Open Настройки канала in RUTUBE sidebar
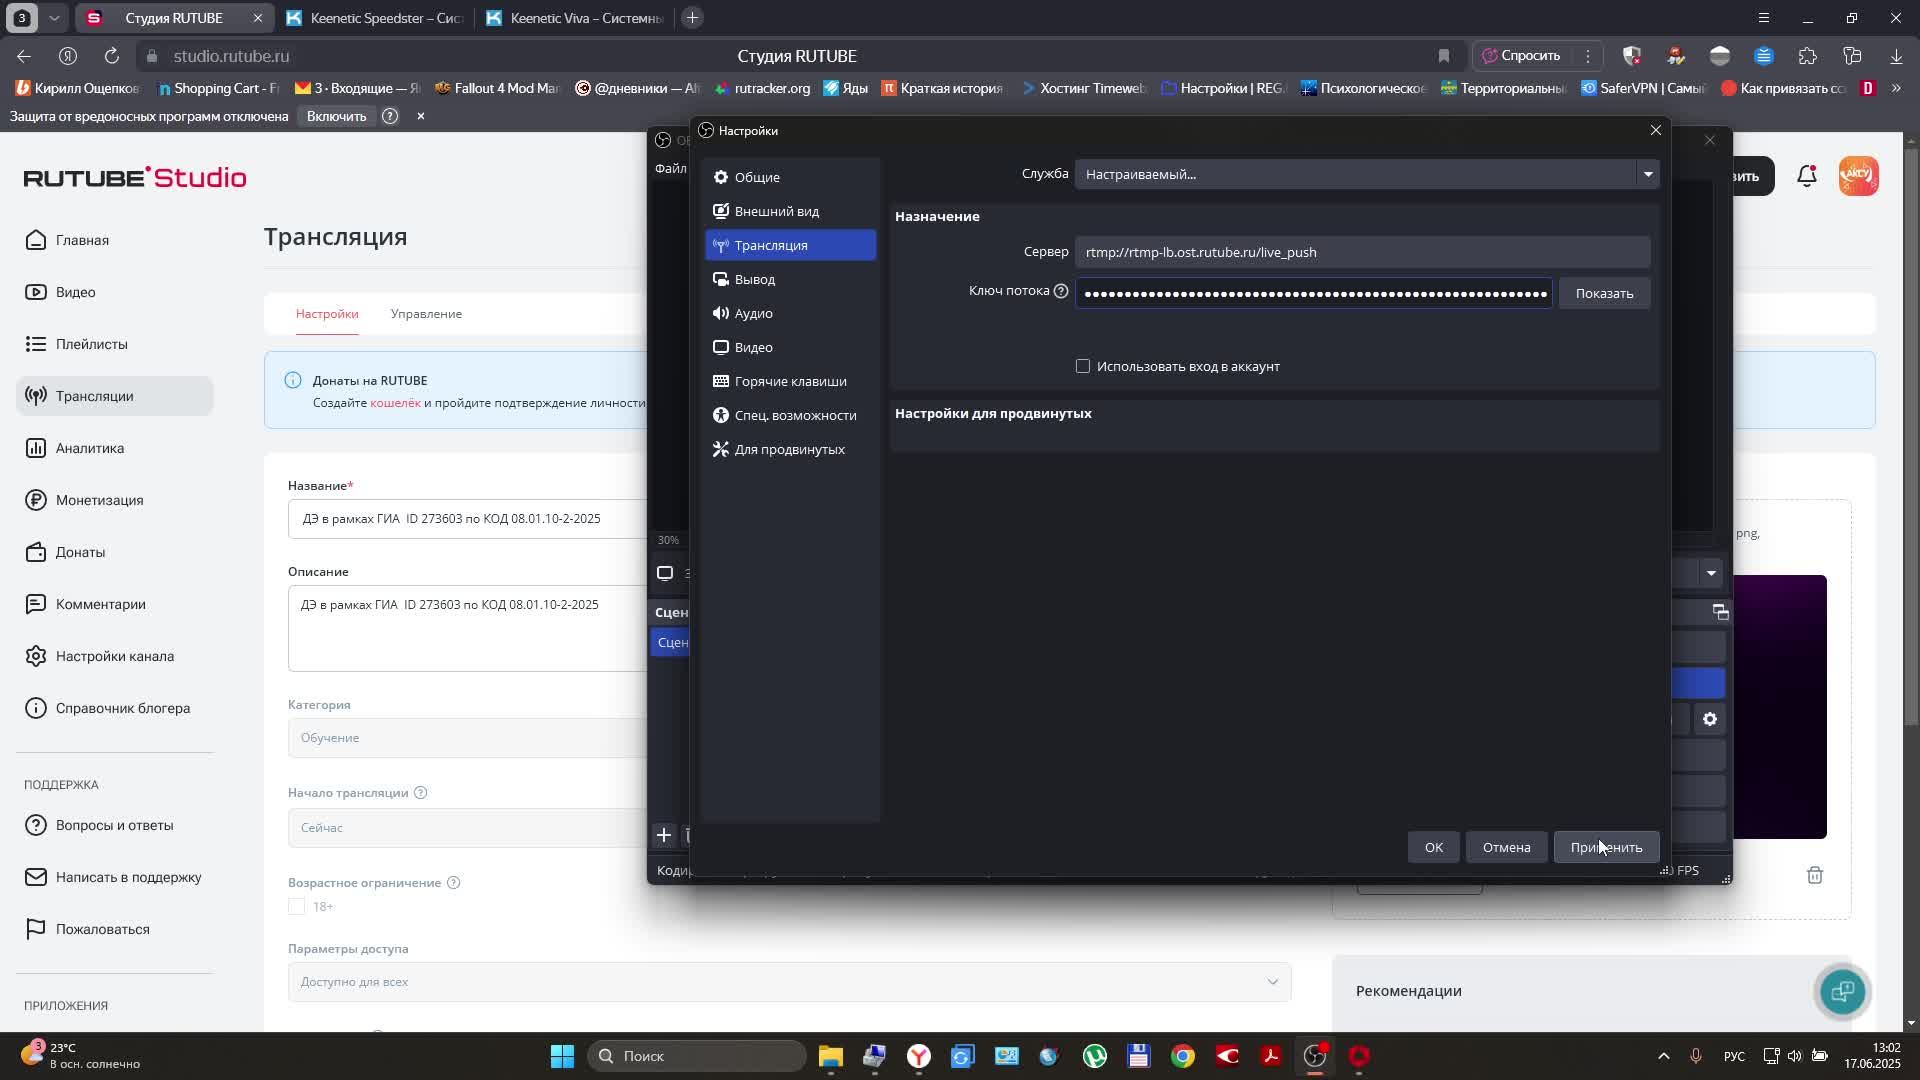The image size is (1920, 1080). 115,656
